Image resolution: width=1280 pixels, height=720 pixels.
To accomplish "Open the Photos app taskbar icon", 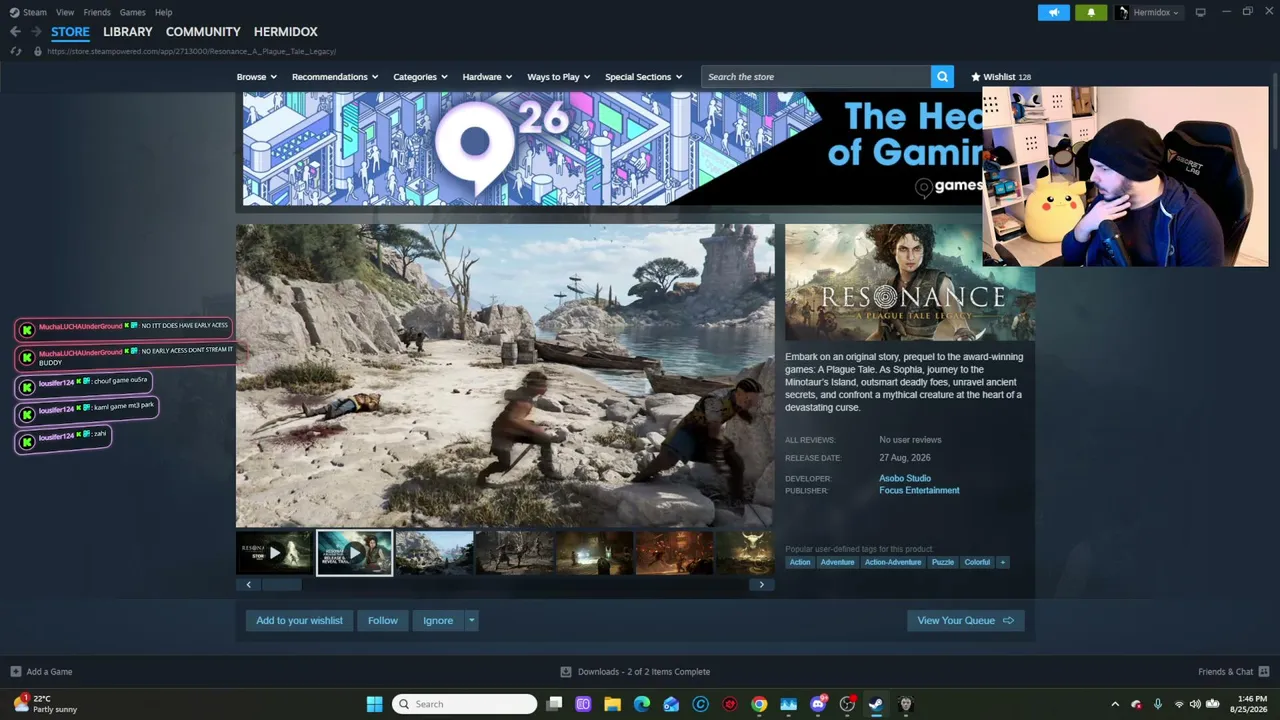I will click(x=788, y=704).
